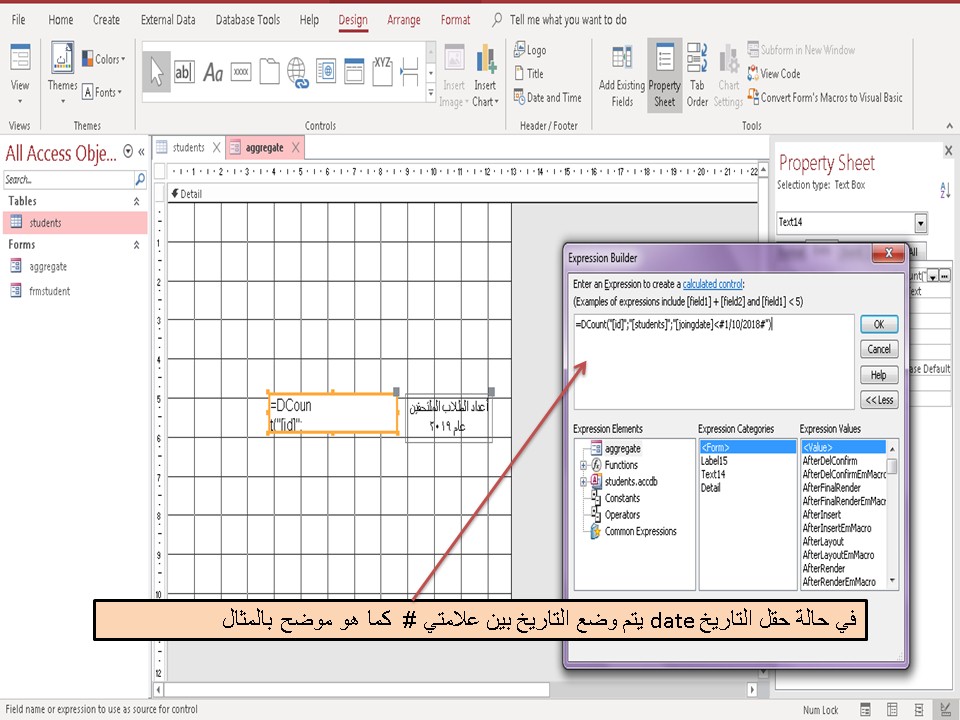Select the Navigation control

pyautogui.click(x=354, y=71)
